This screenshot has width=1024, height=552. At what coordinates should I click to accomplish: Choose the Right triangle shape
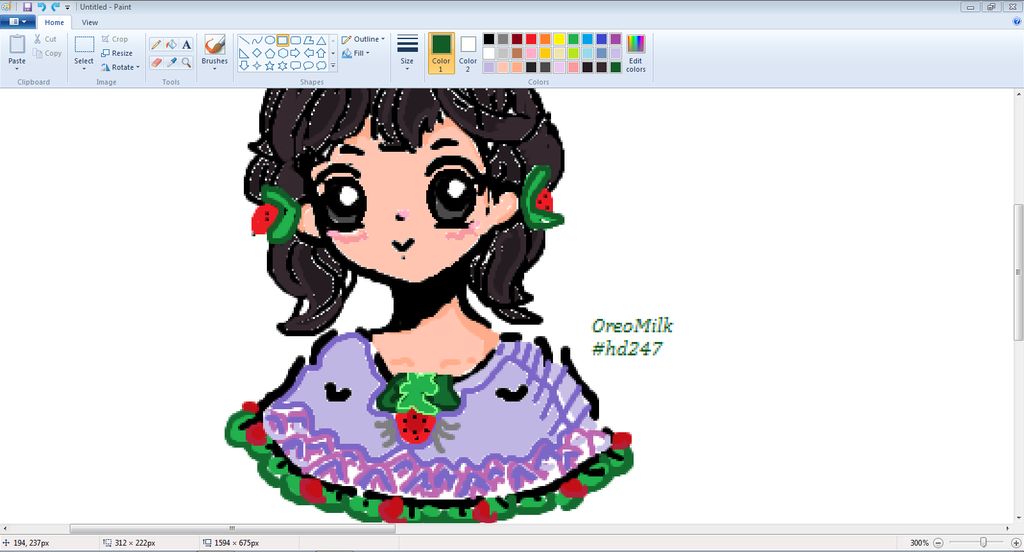(x=244, y=53)
